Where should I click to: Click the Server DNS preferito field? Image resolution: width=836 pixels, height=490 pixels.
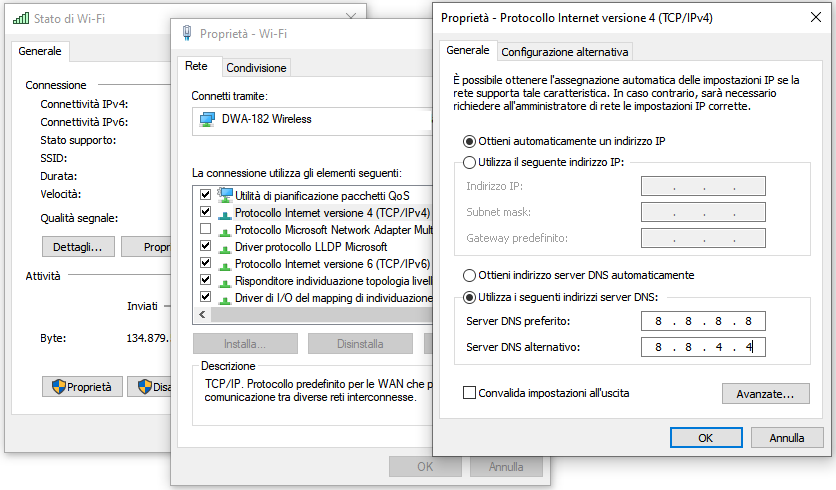tap(702, 321)
